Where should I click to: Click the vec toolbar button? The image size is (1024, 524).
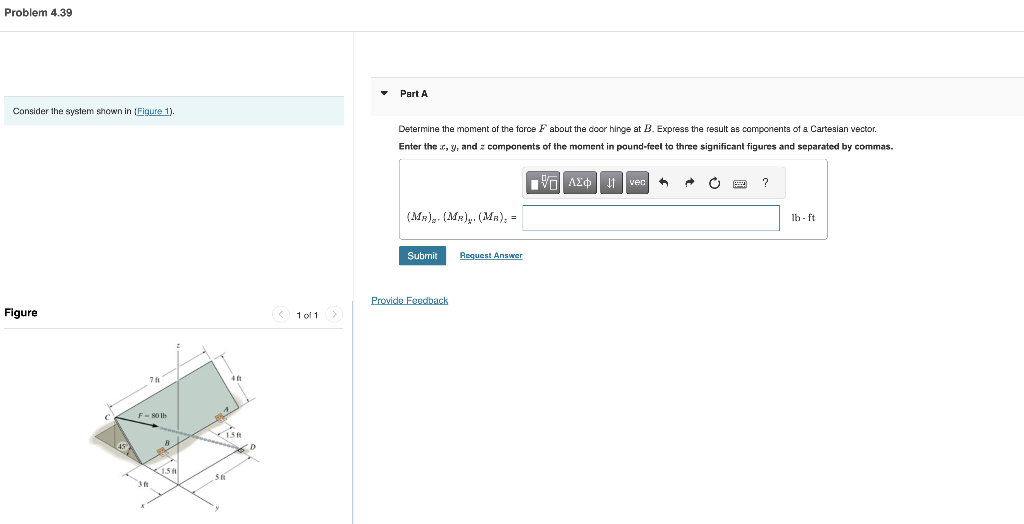point(637,183)
